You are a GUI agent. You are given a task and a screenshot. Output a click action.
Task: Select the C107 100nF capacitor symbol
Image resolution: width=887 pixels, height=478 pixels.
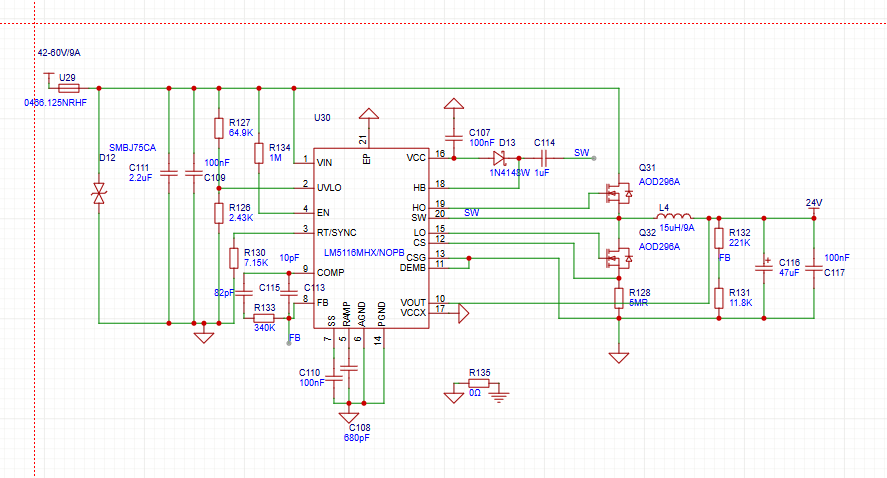(454, 137)
